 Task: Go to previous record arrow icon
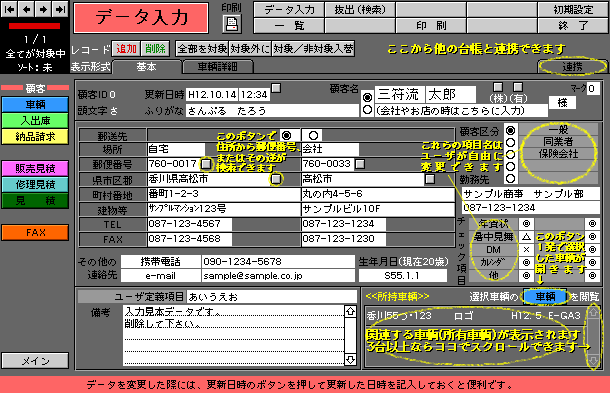click(26, 9)
